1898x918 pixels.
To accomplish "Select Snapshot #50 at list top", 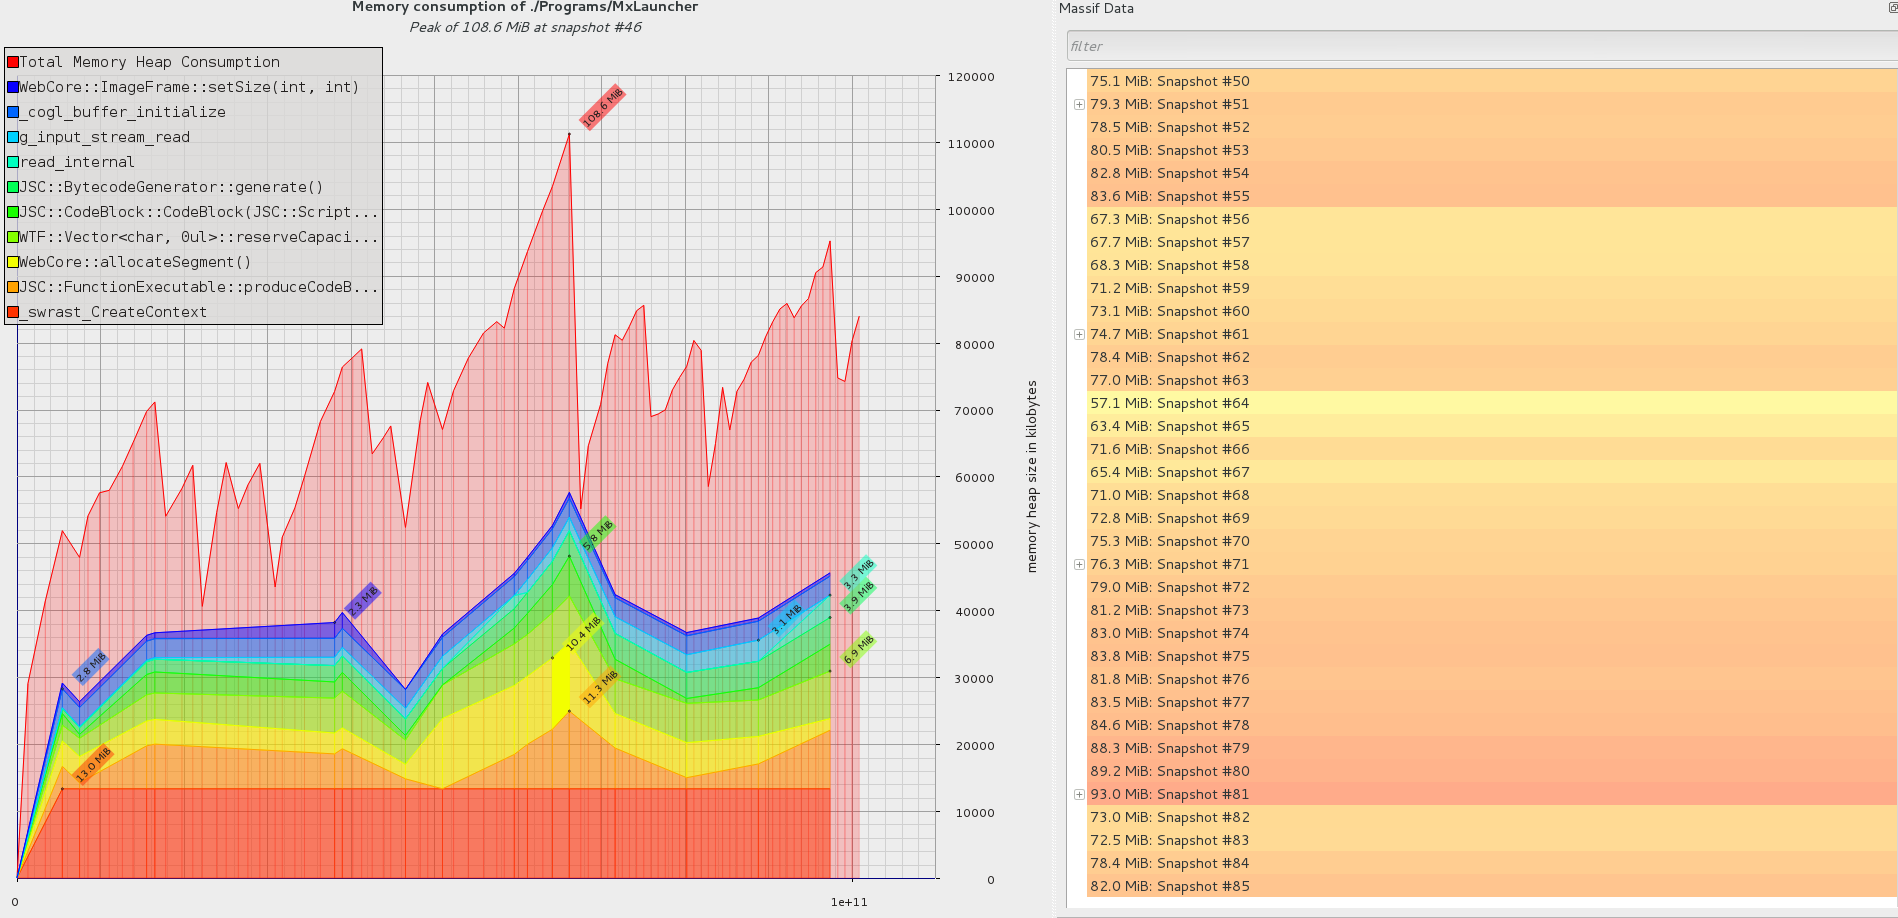I will (1169, 81).
